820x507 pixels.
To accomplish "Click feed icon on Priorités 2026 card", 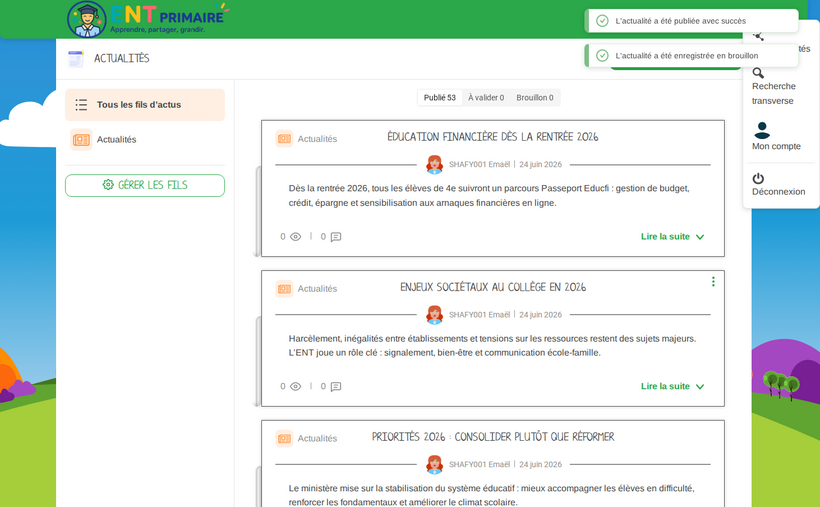I will (284, 438).
